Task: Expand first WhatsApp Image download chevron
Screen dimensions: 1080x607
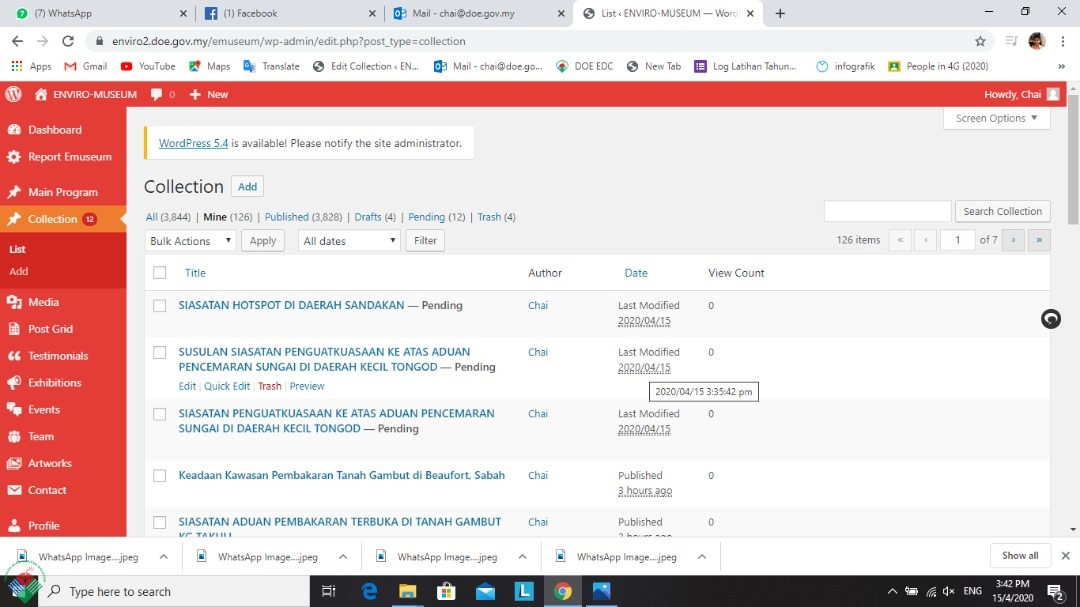Action: click(x=163, y=557)
